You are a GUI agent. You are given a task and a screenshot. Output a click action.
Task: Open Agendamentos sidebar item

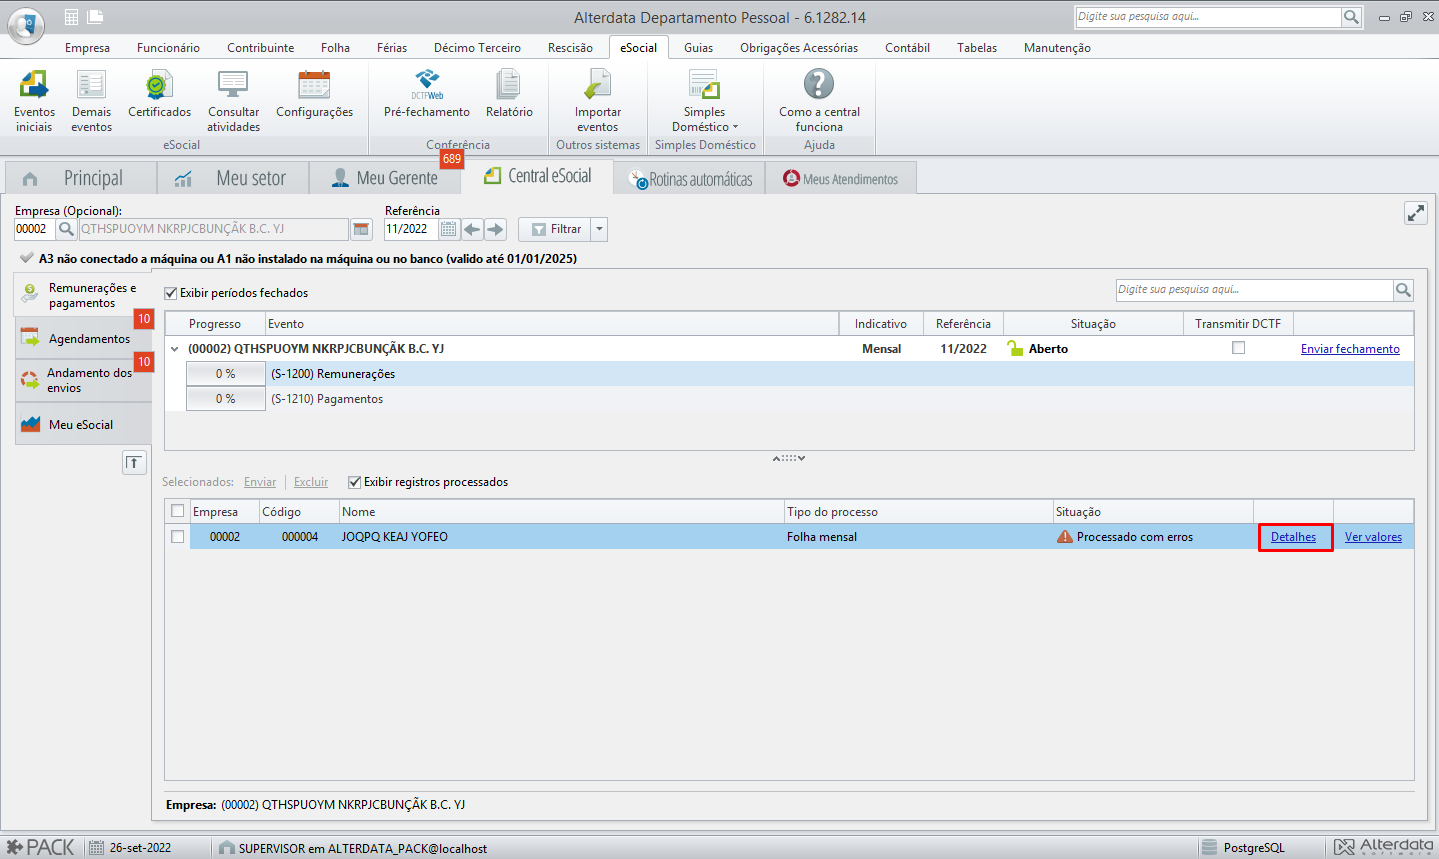pyautogui.click(x=83, y=338)
